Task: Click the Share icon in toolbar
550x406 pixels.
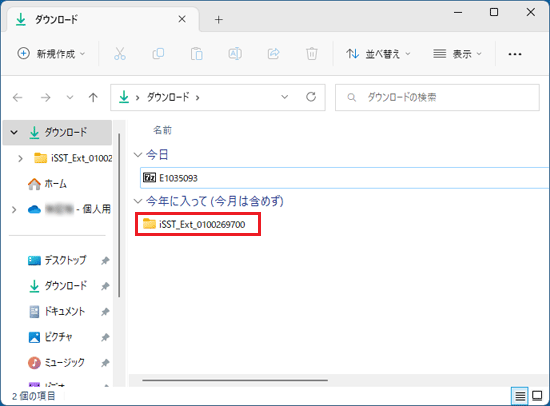Action: tap(273, 54)
